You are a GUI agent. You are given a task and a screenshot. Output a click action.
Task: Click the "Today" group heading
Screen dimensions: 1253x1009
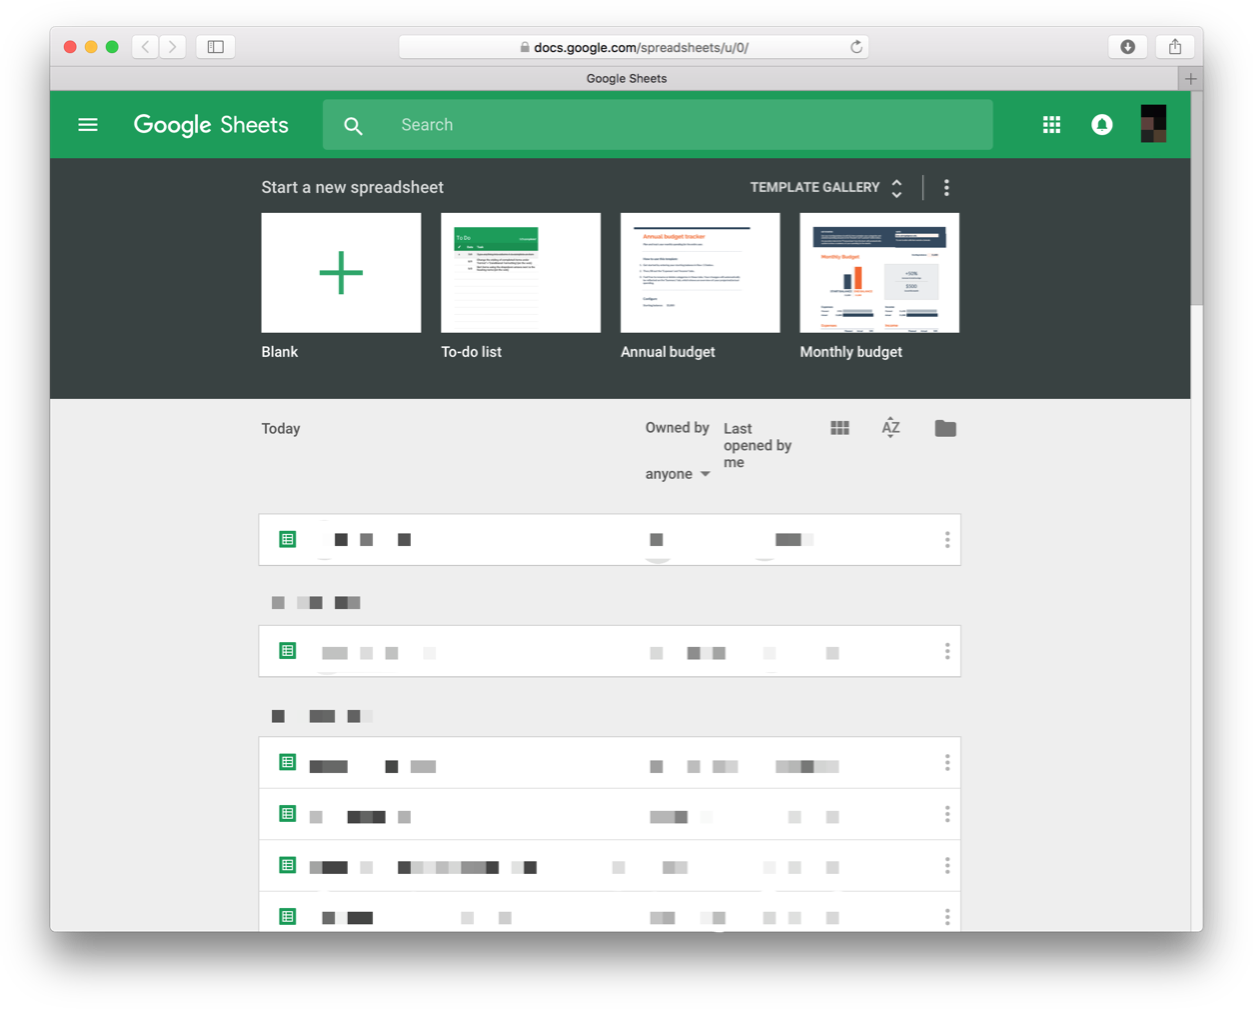pos(281,429)
